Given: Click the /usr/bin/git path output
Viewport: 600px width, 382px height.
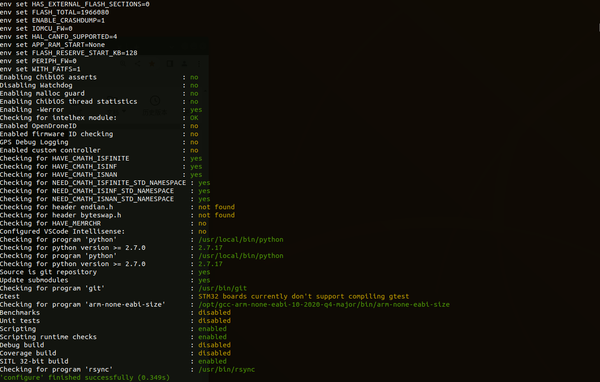Looking at the screenshot, I should tap(222, 288).
